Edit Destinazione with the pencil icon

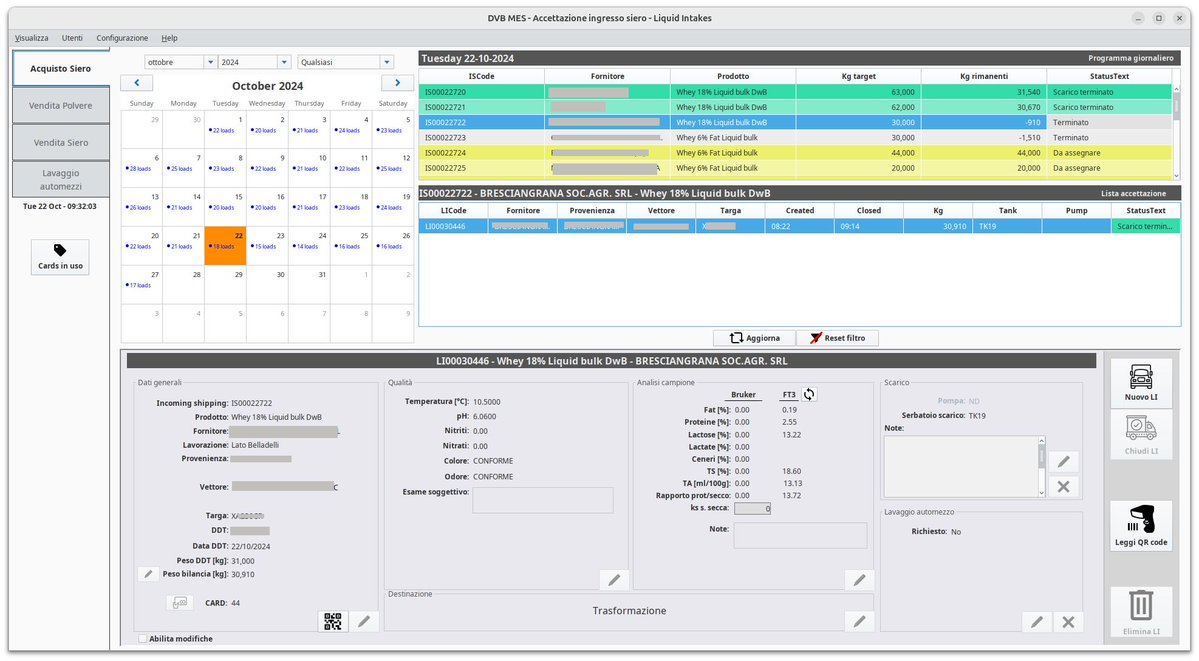[x=859, y=621]
